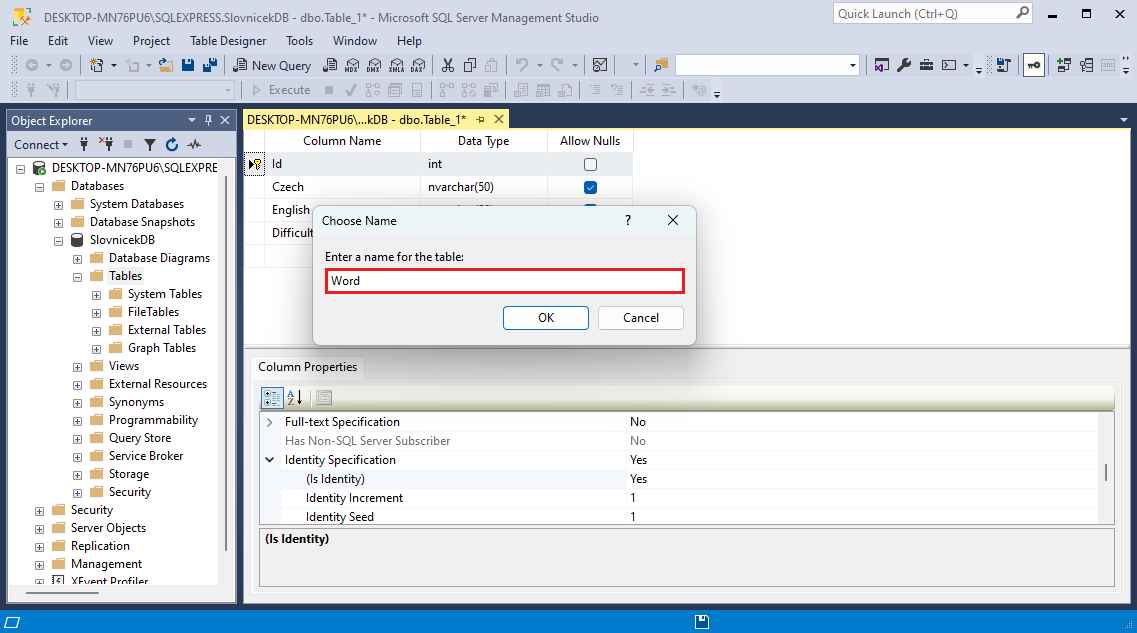
Task: Open the Properties wrench icon
Action: [x=904, y=65]
